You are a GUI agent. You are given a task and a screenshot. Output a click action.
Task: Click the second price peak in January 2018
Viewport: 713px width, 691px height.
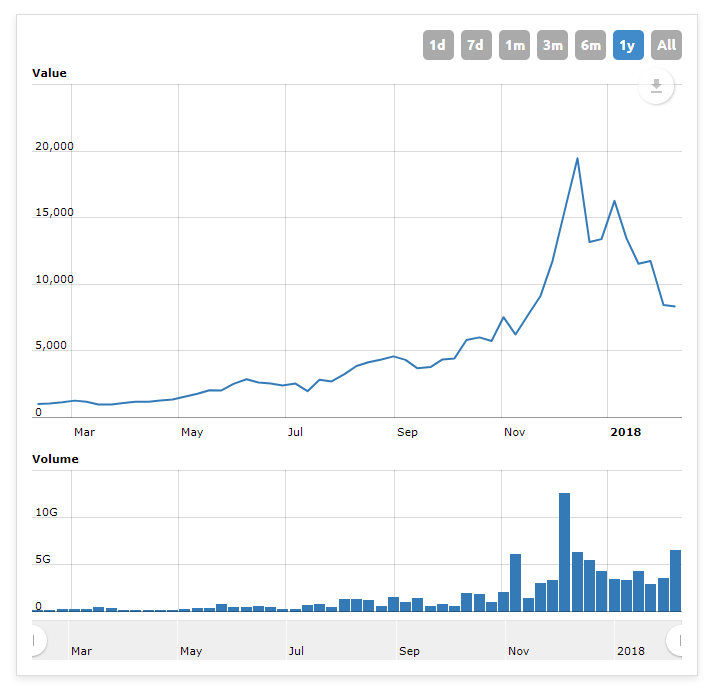tap(614, 201)
